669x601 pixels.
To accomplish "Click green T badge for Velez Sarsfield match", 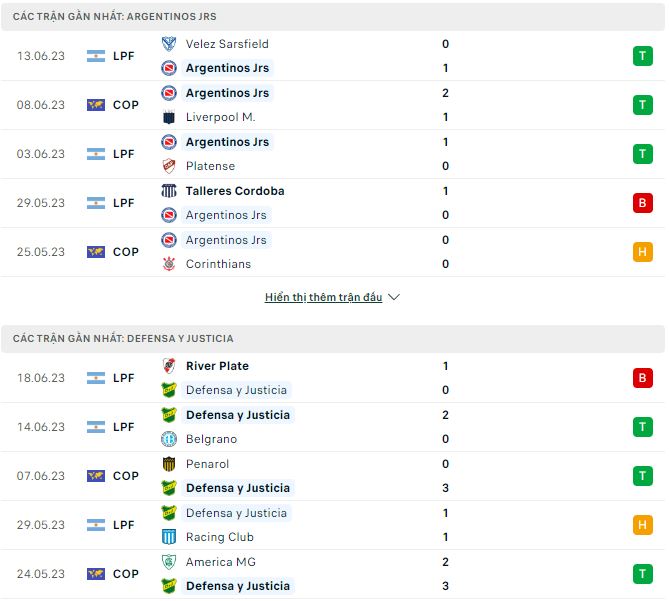I will click(642, 56).
